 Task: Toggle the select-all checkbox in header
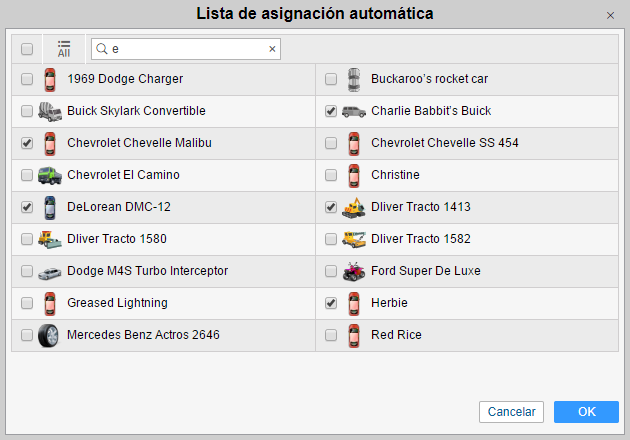(x=27, y=49)
